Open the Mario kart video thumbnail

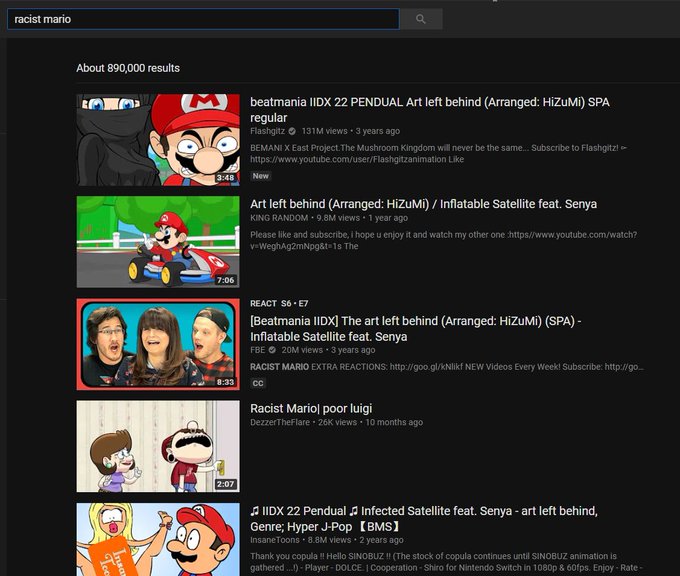pos(158,242)
